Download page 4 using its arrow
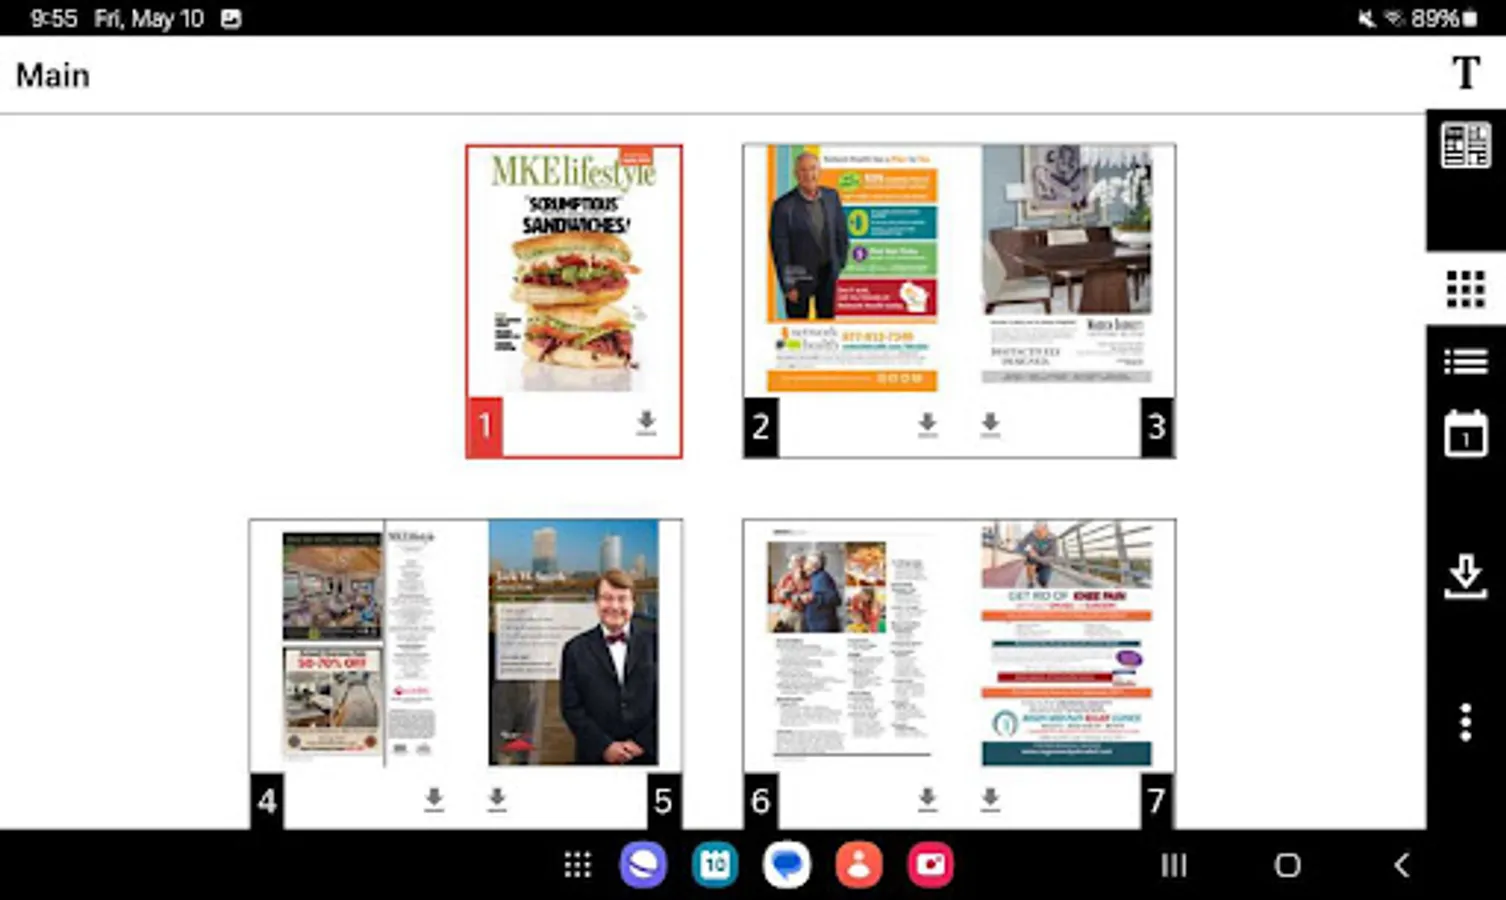This screenshot has width=1506, height=900. (x=433, y=798)
